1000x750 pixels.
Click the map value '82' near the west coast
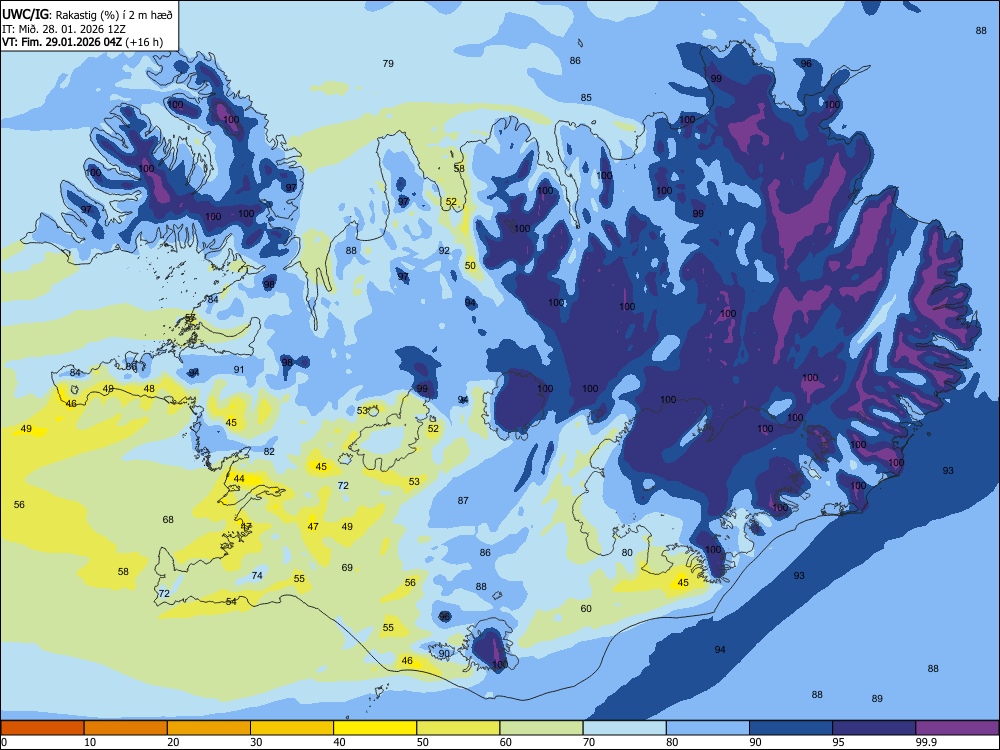[x=269, y=452]
